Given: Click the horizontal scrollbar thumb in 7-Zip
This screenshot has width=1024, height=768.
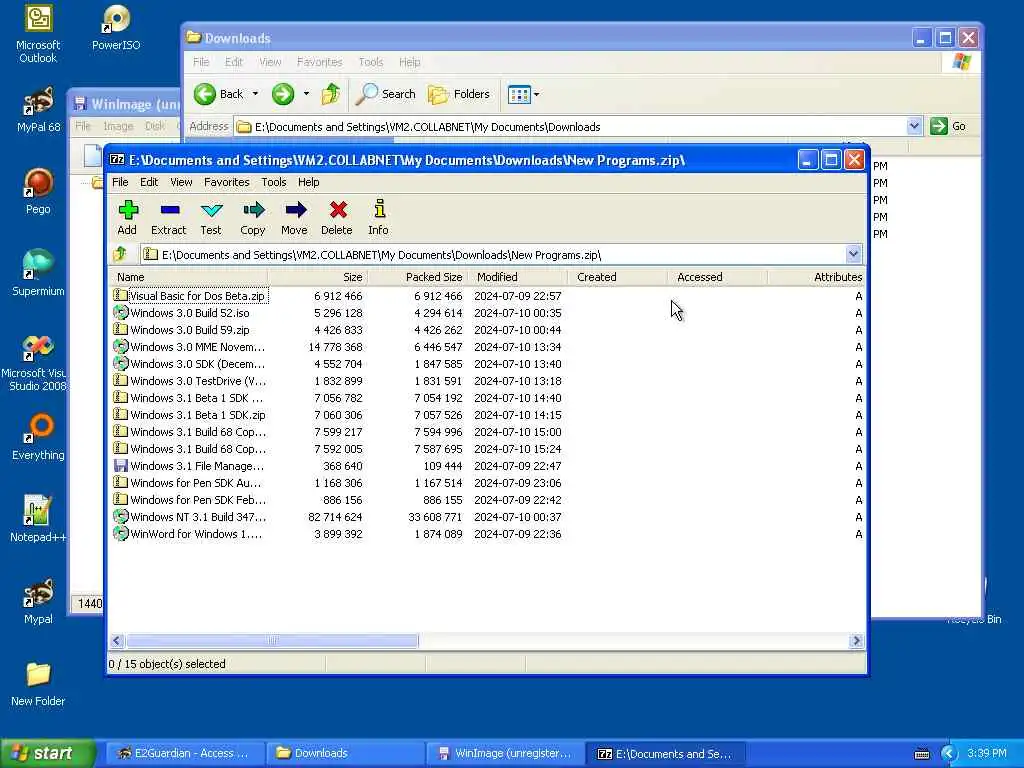Looking at the screenshot, I should 272,641.
